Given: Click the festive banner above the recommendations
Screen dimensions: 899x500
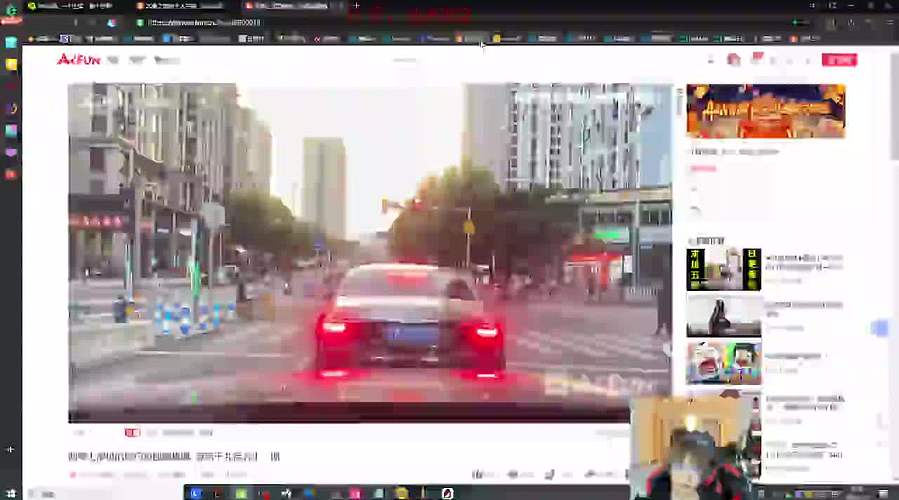Looking at the screenshot, I should point(765,111).
